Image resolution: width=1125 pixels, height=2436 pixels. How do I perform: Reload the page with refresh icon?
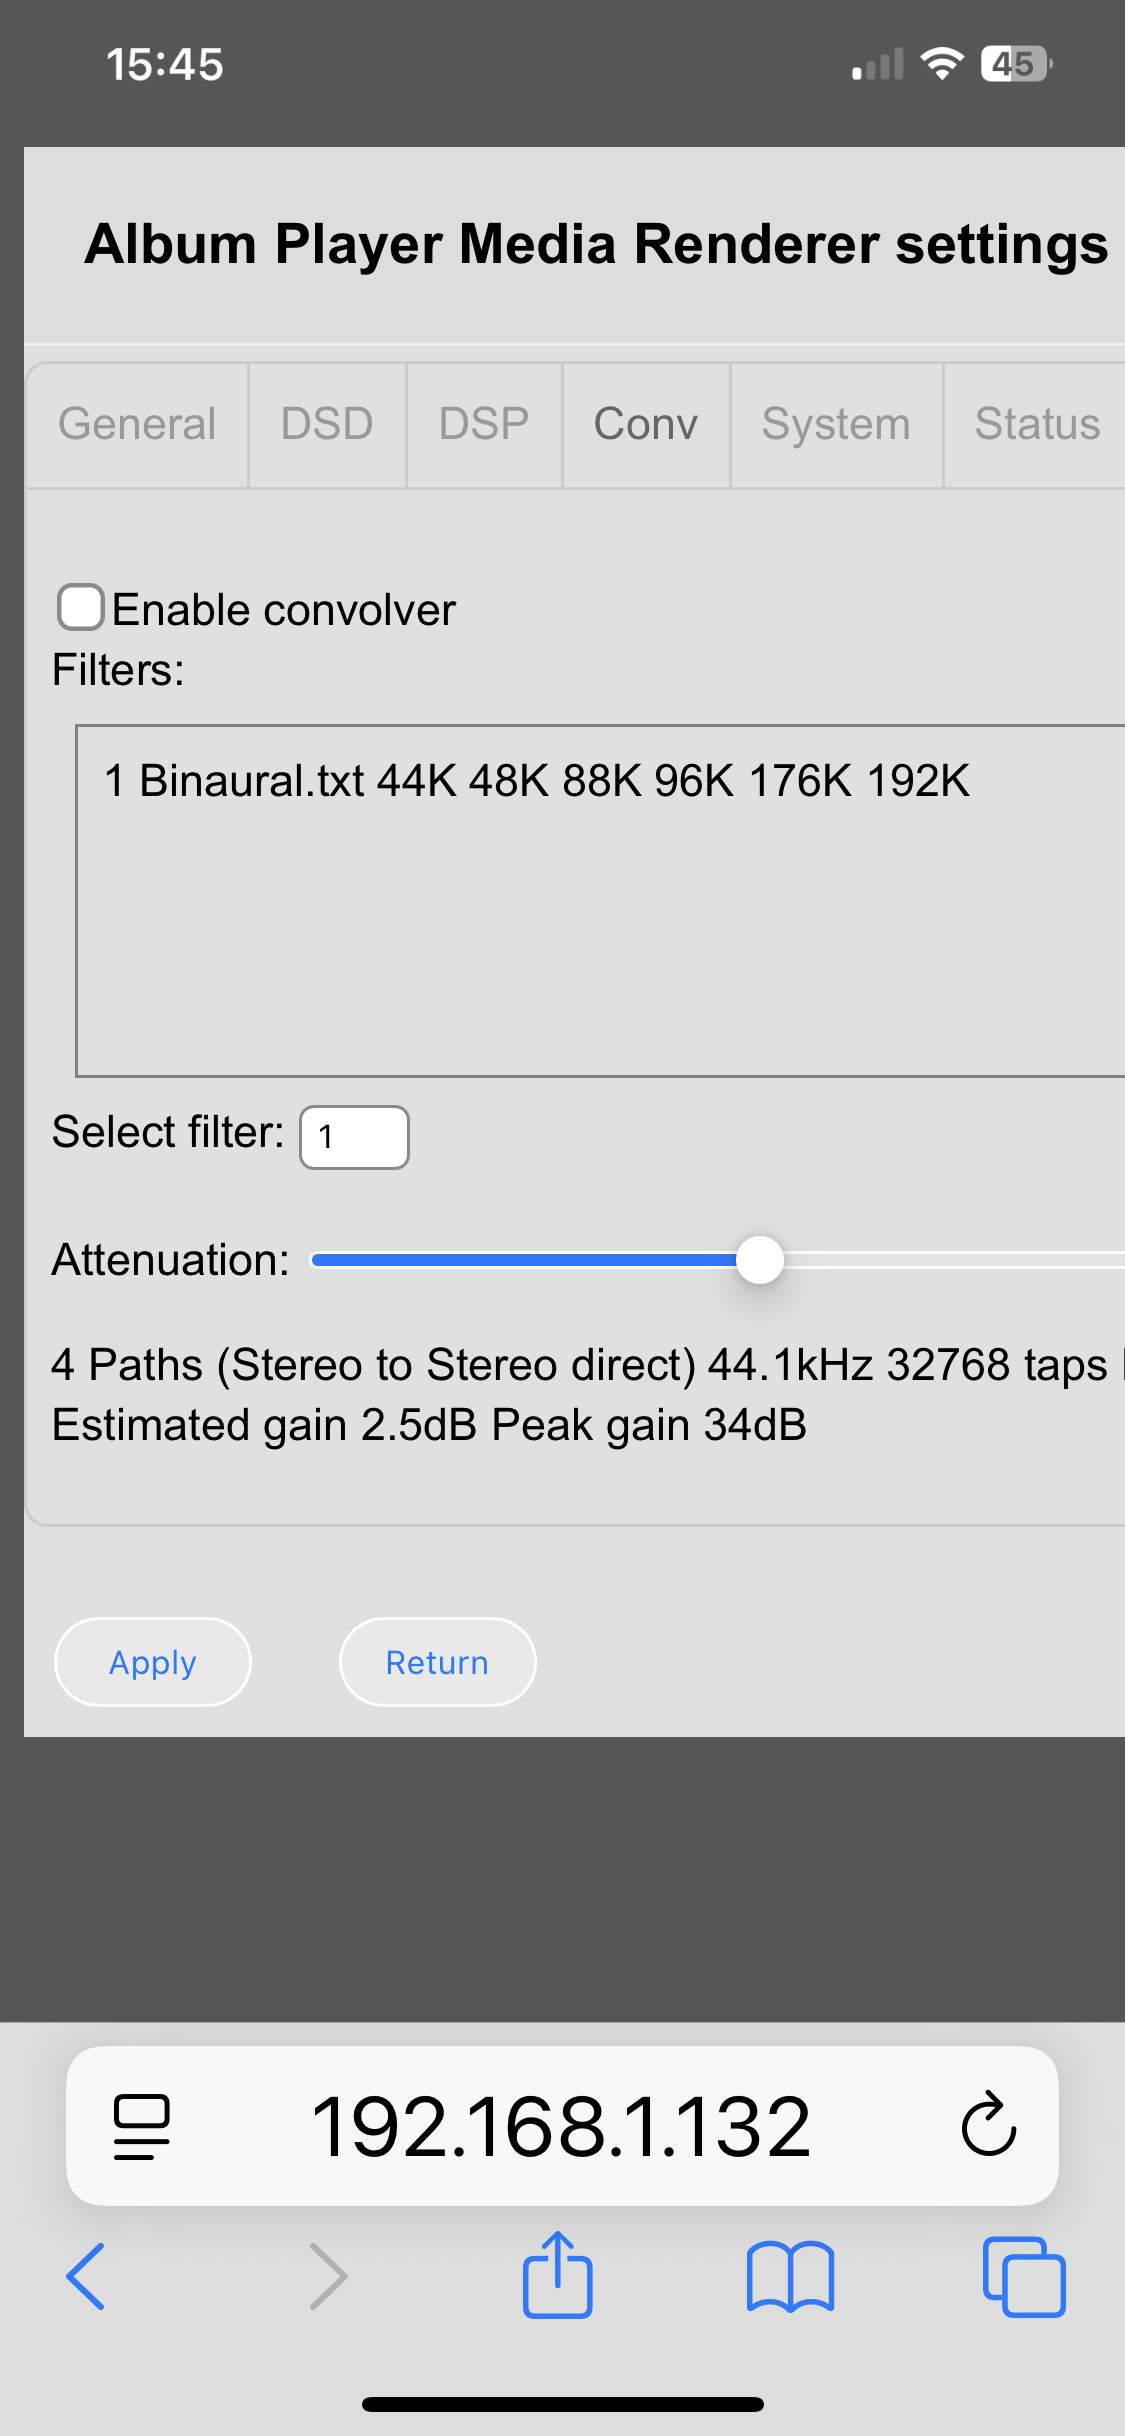pyautogui.click(x=988, y=2124)
